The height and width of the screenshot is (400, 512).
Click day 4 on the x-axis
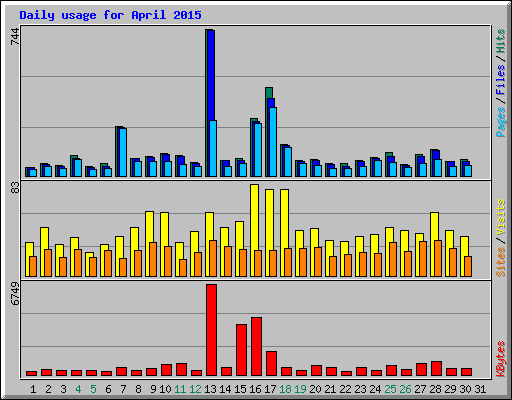pyautogui.click(x=78, y=389)
